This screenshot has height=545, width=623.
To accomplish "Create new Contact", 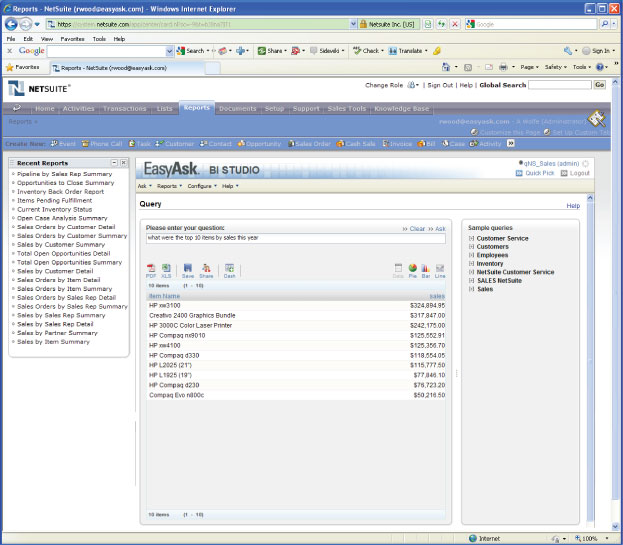I will click(x=216, y=144).
